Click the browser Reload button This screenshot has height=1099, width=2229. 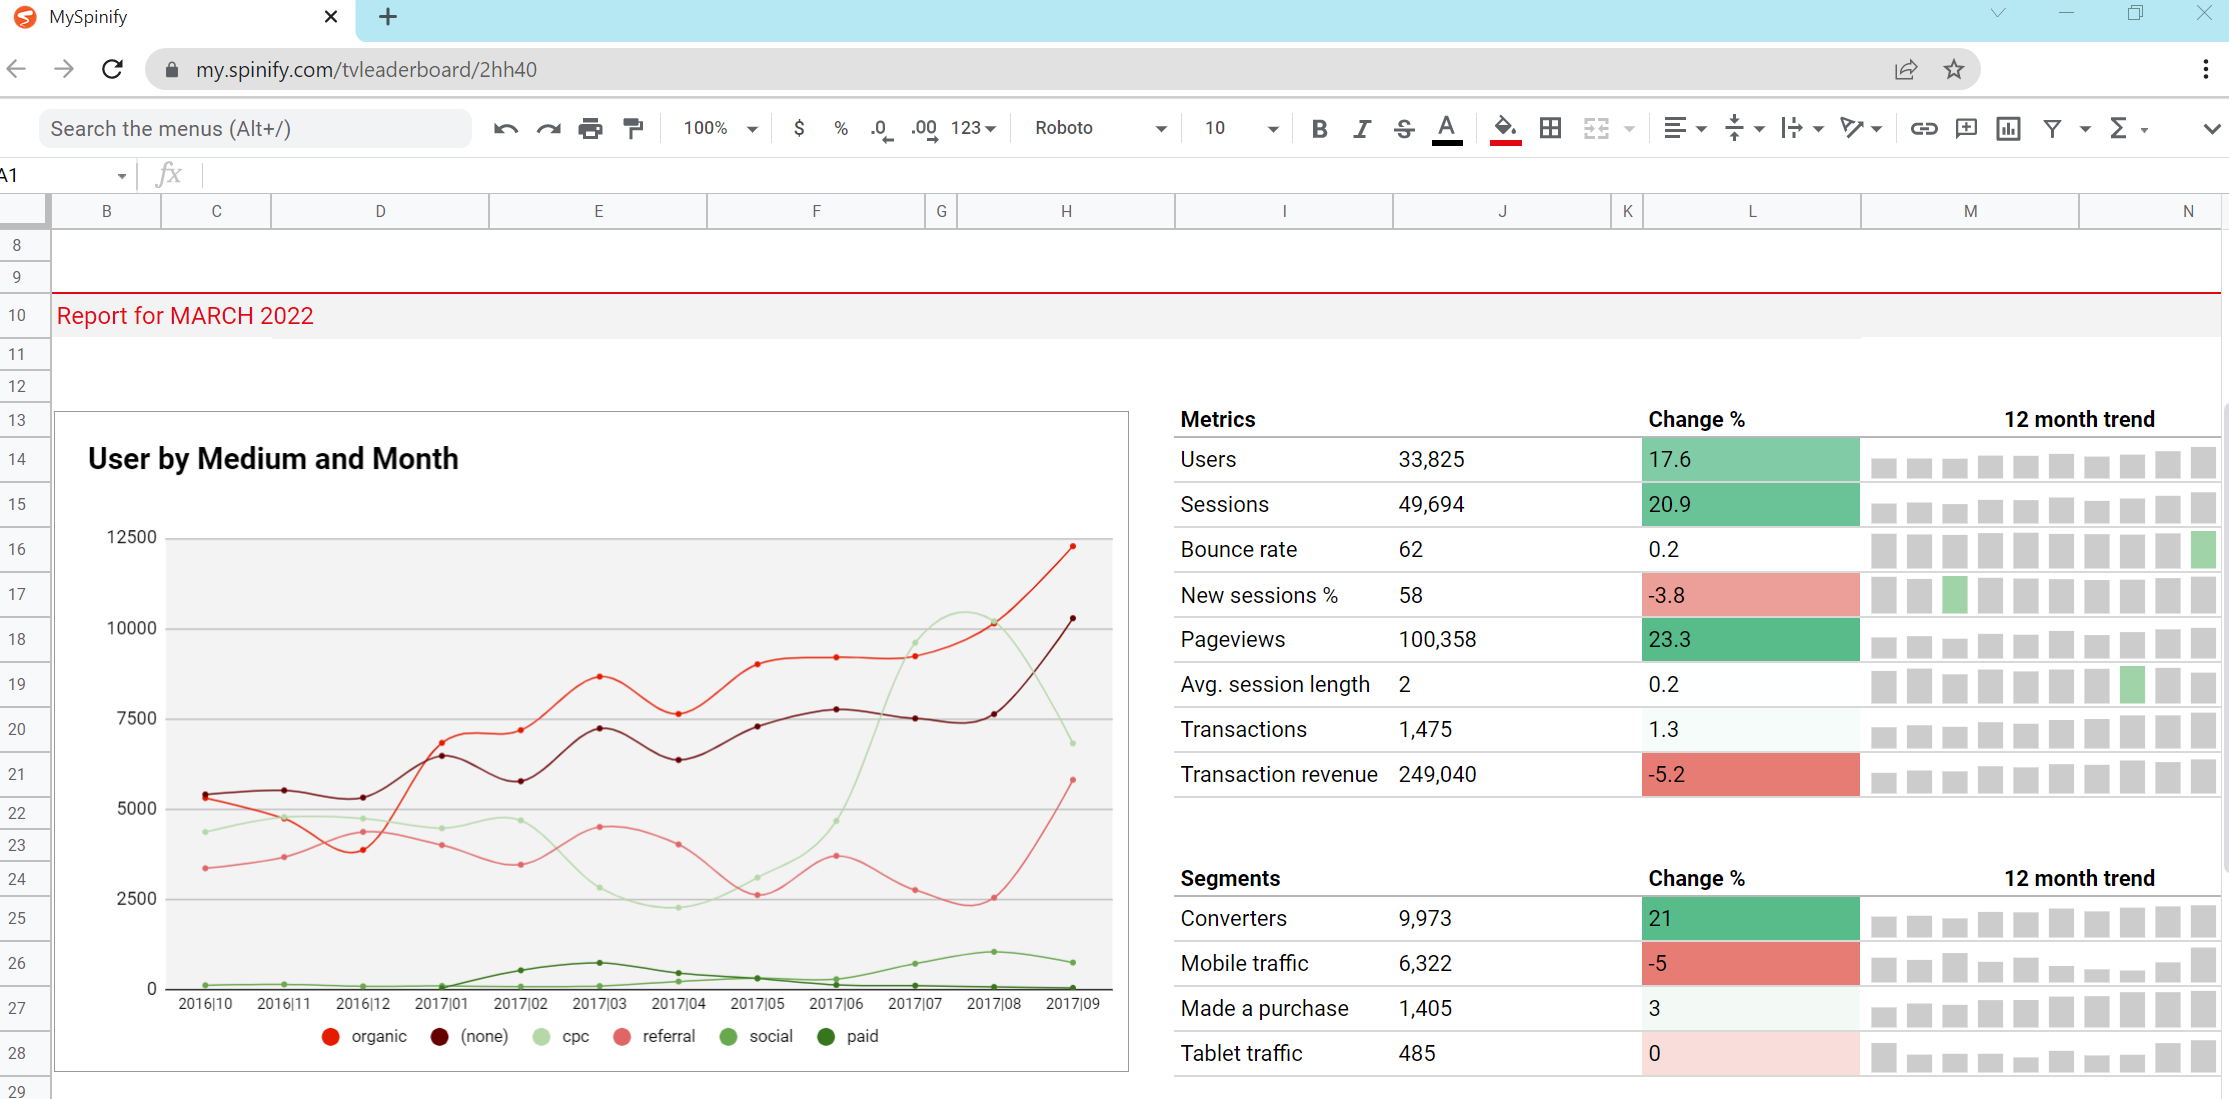coord(112,69)
